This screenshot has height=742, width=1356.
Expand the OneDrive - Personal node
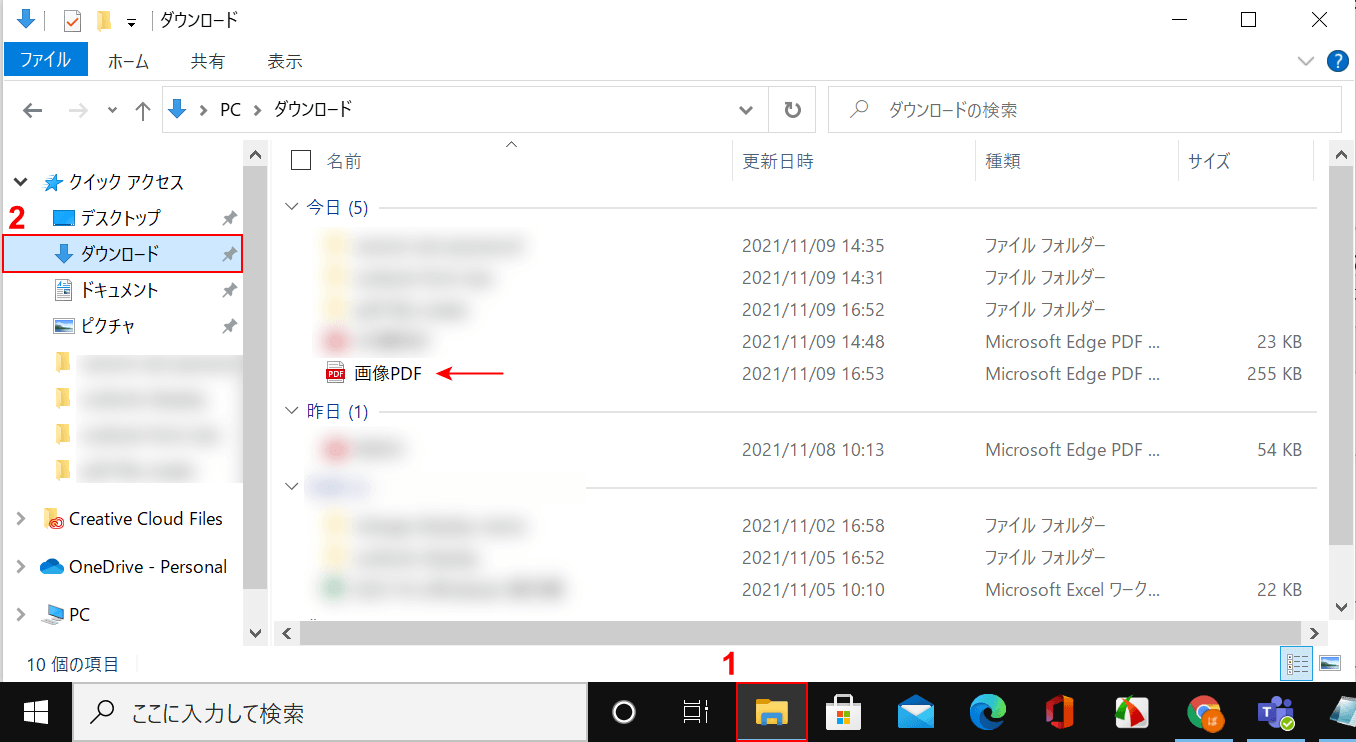coord(21,566)
